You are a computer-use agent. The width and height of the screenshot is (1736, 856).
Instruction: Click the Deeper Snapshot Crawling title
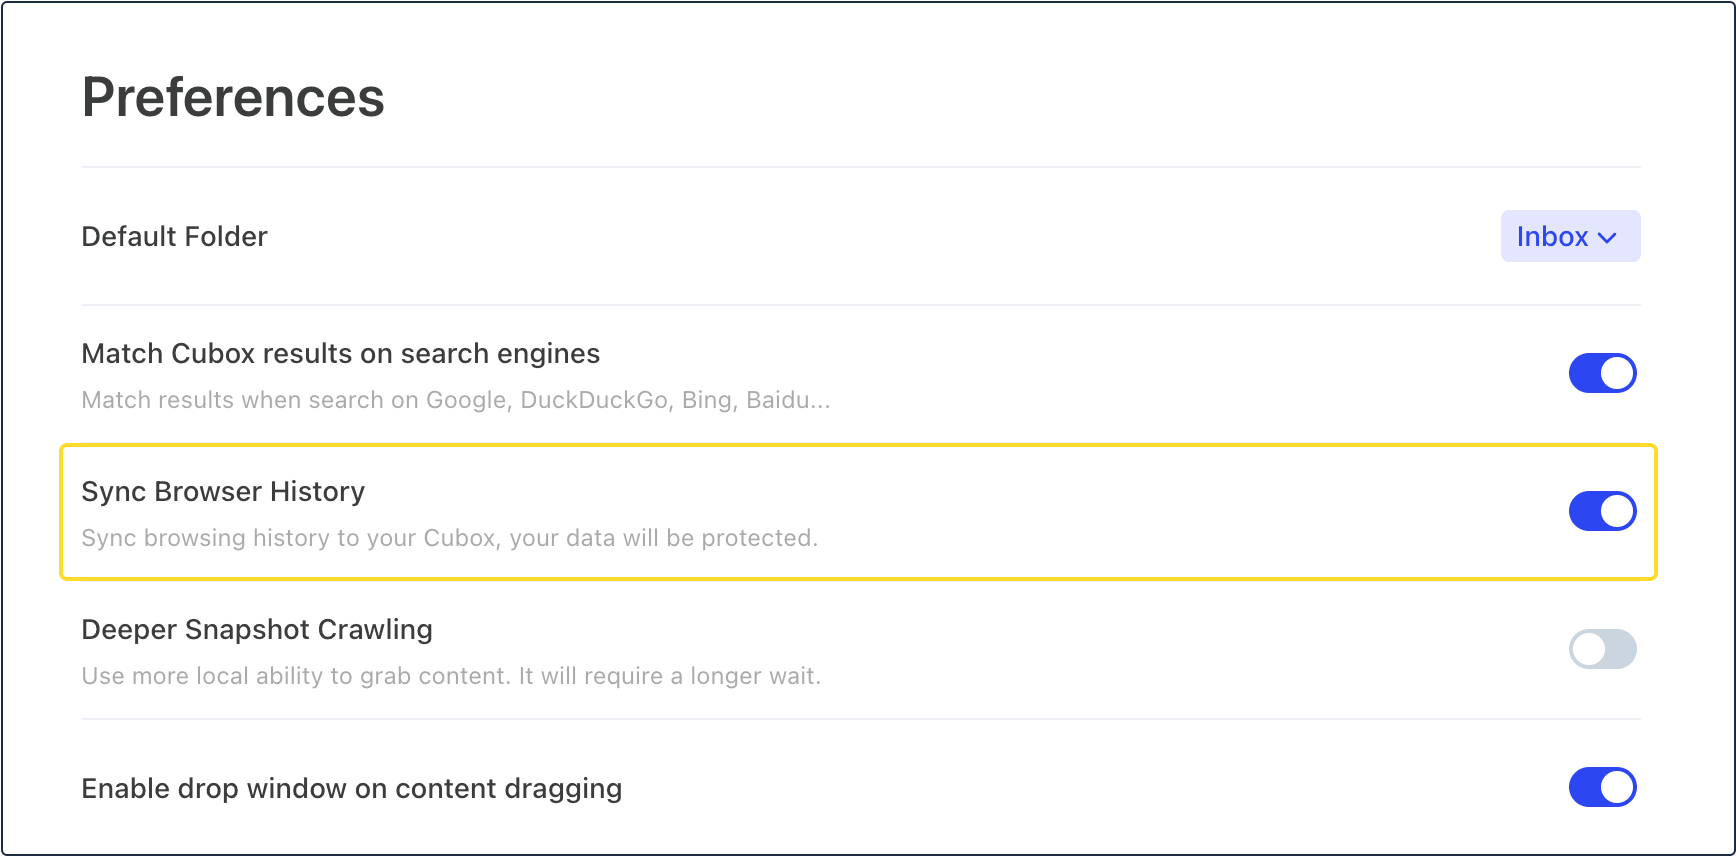pyautogui.click(x=257, y=630)
